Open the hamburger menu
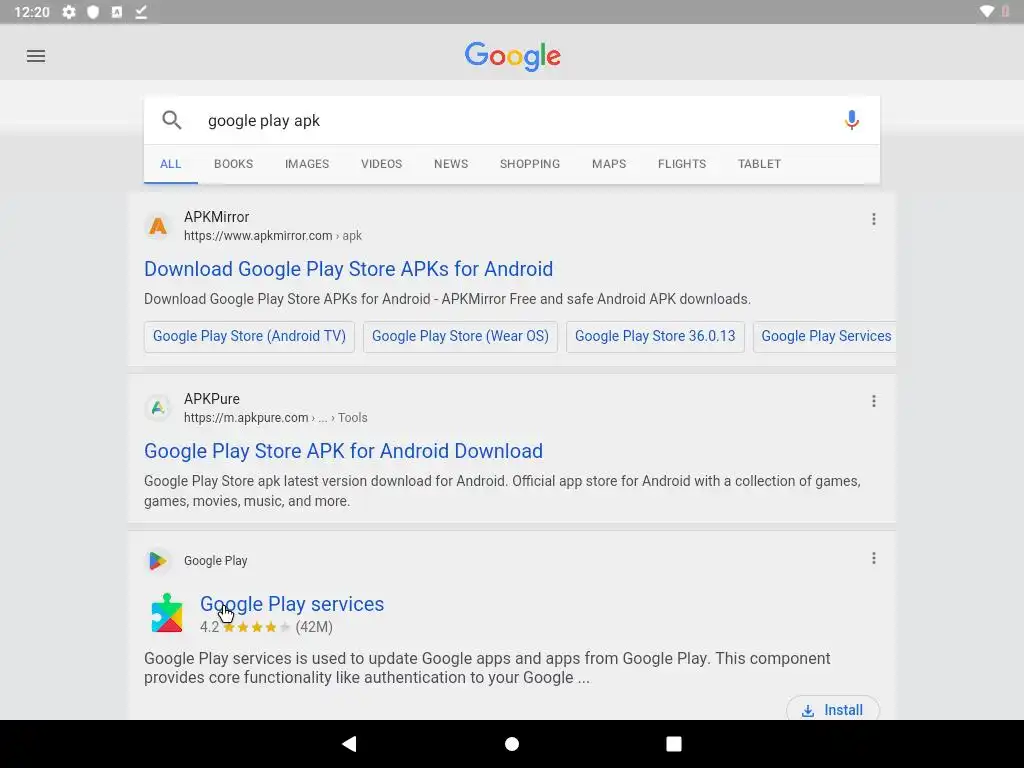 36,56
